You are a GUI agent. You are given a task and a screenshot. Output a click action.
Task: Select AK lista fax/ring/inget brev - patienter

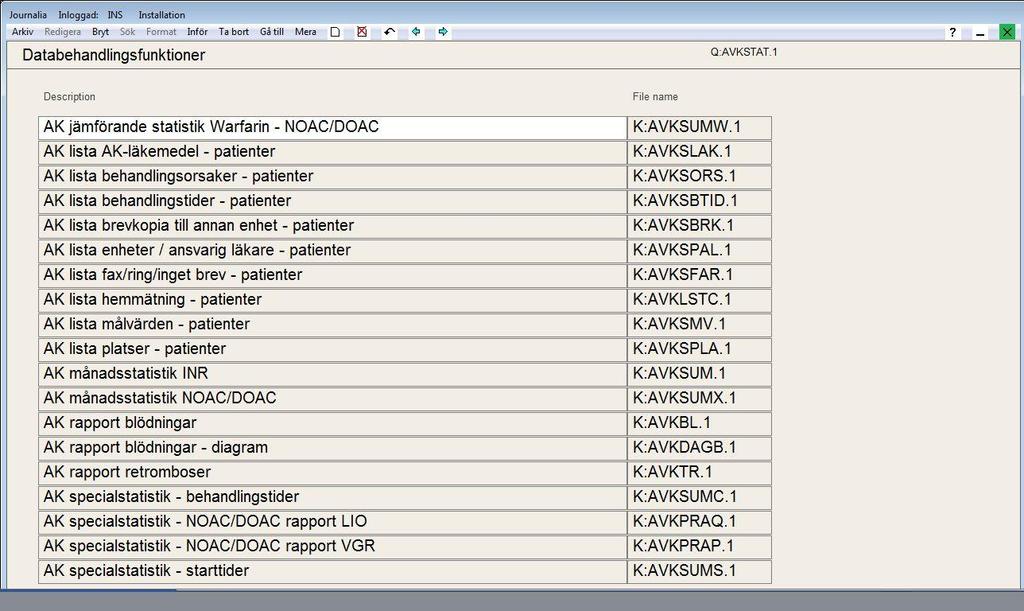[332, 275]
